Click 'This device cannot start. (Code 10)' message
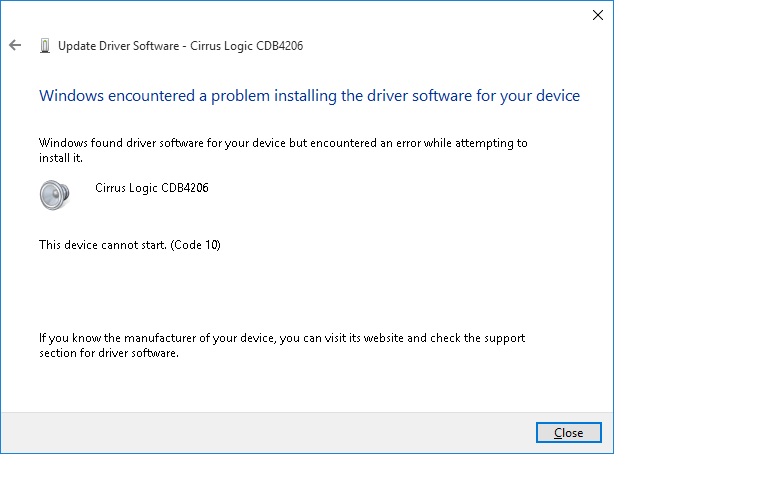Screen dimensions: 768x480 click(130, 245)
